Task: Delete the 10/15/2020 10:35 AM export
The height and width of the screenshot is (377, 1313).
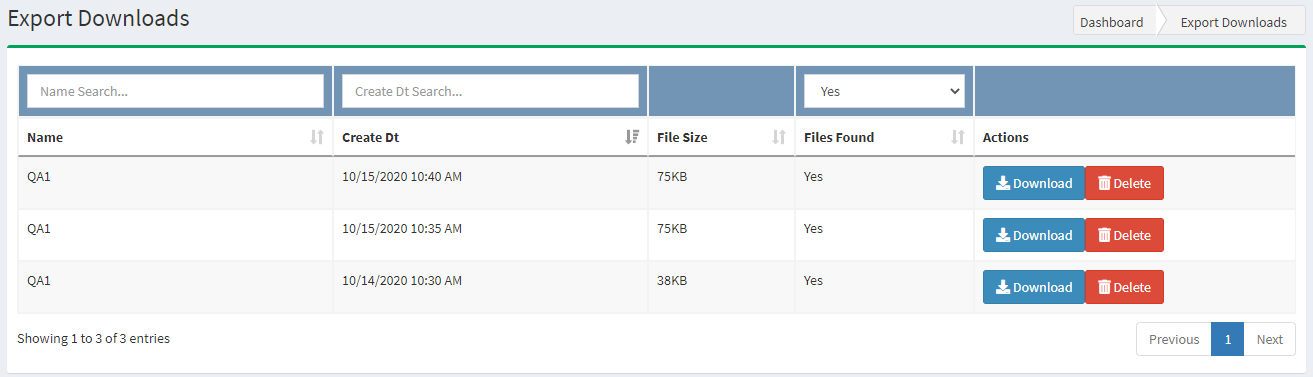Action: (1124, 235)
